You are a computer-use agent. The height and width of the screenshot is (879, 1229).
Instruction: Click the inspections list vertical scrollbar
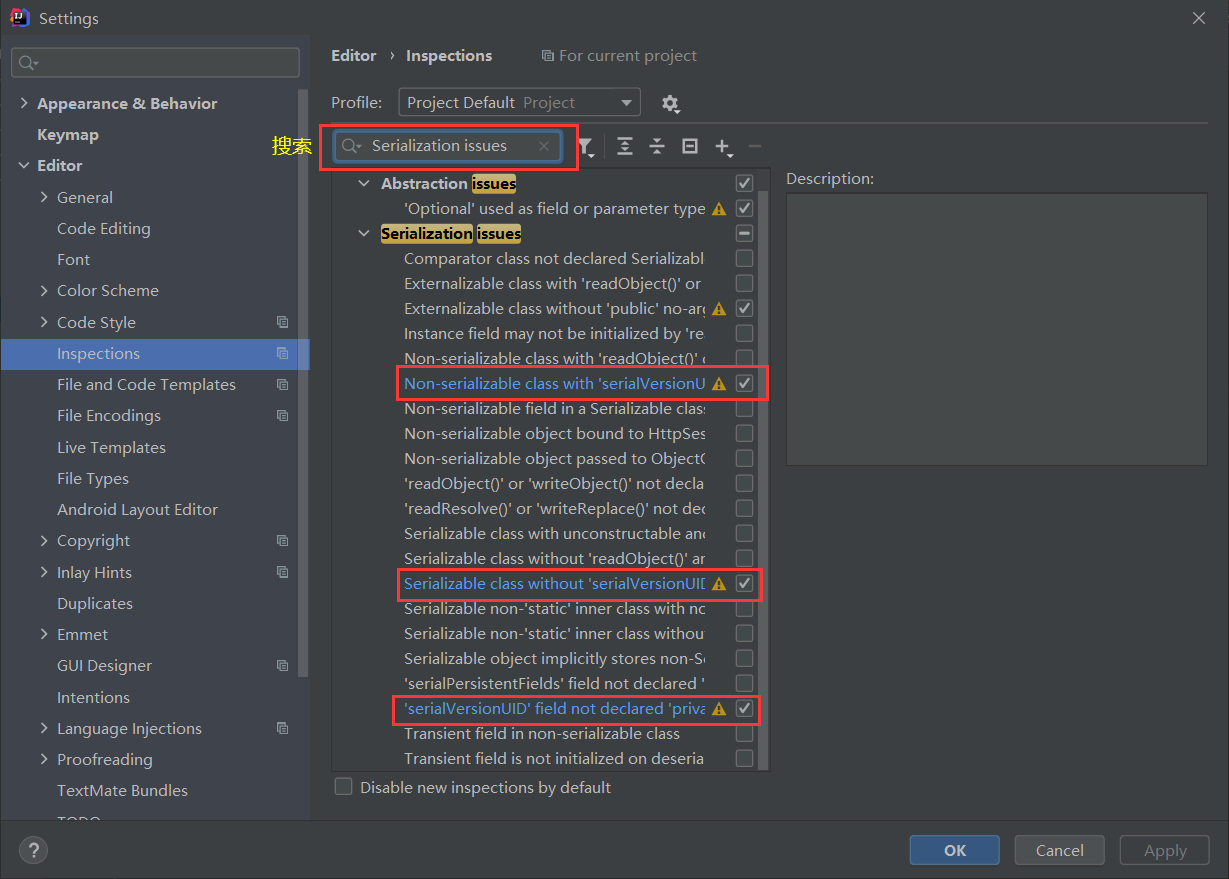pyautogui.click(x=763, y=480)
